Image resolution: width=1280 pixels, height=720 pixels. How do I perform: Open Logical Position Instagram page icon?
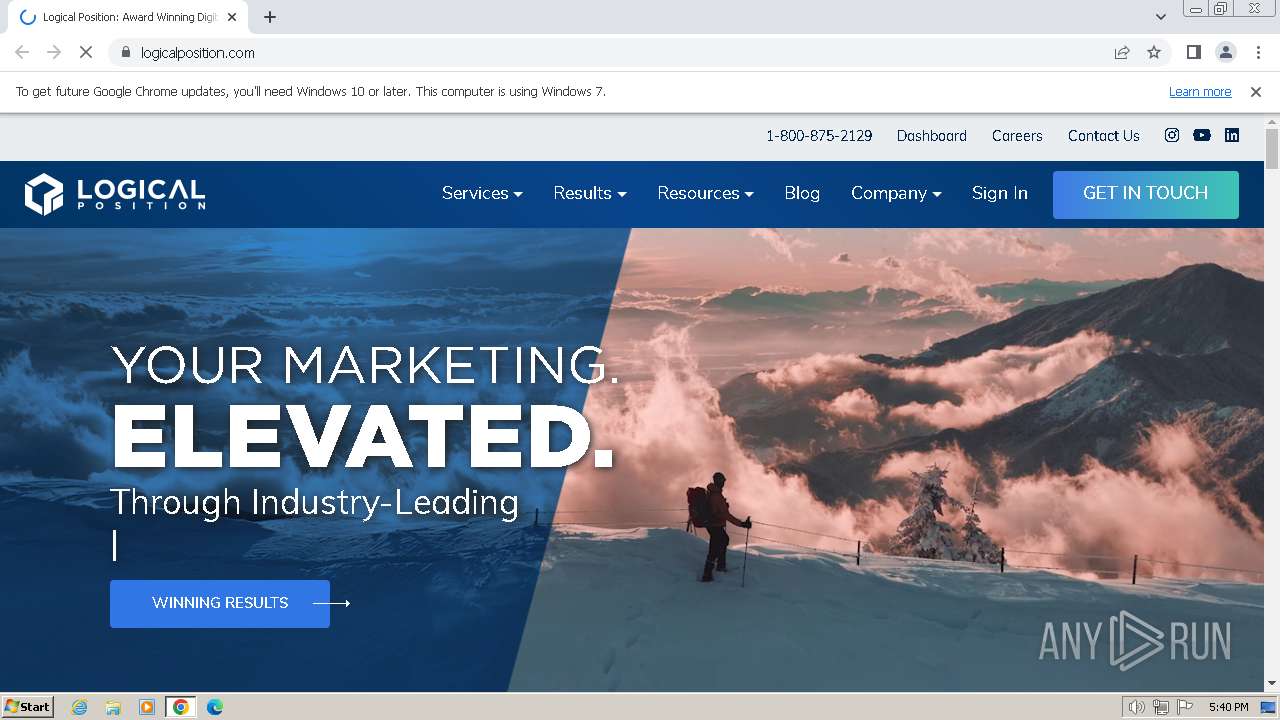pyautogui.click(x=1172, y=135)
